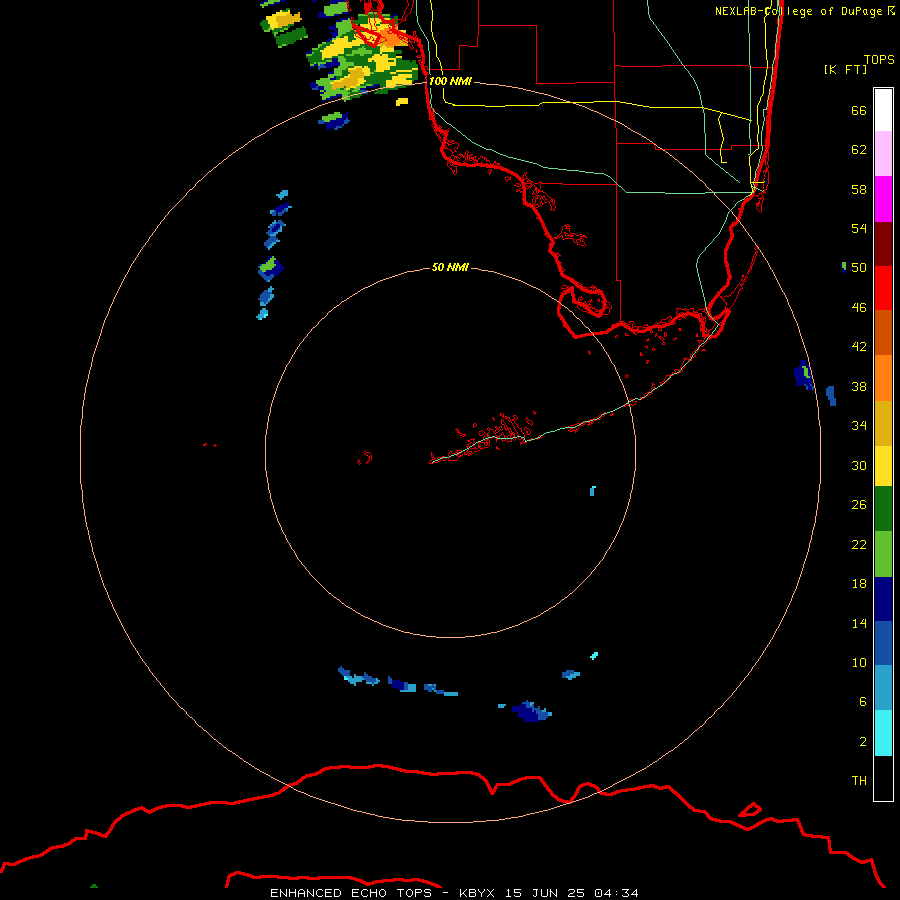Click the 'KBYX' radar site identifier
The width and height of the screenshot is (900, 900).
[476, 893]
